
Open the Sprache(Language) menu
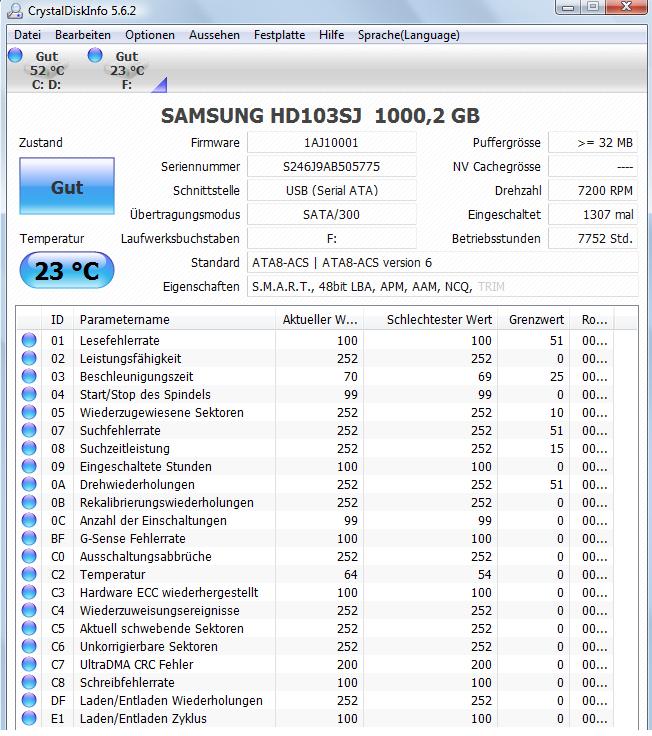(x=408, y=35)
